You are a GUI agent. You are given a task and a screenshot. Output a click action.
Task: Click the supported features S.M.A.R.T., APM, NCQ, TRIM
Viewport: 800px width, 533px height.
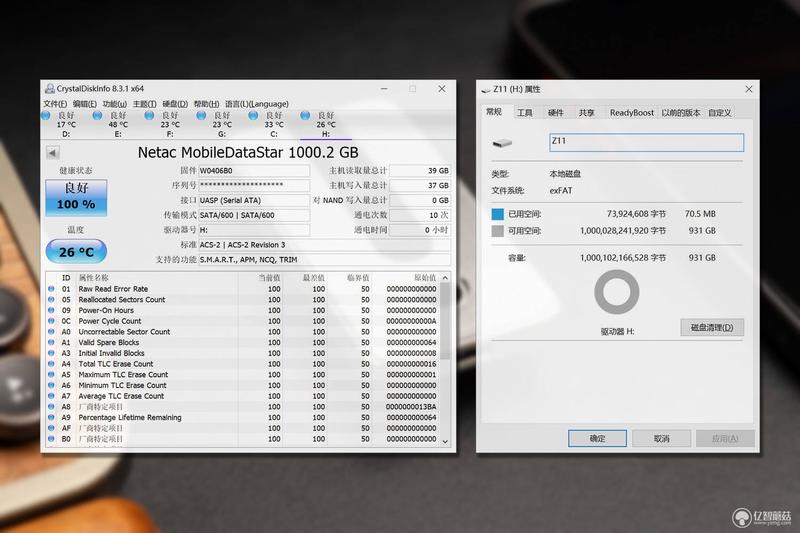tap(324, 260)
